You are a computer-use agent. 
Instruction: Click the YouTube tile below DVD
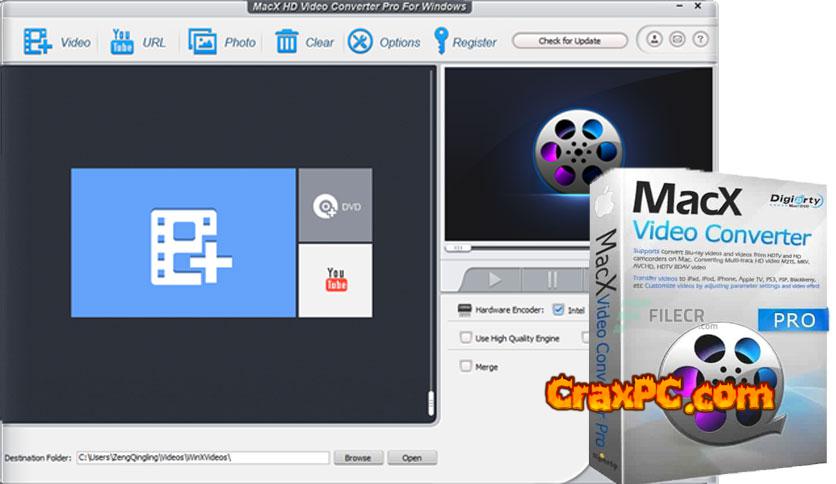coord(335,280)
